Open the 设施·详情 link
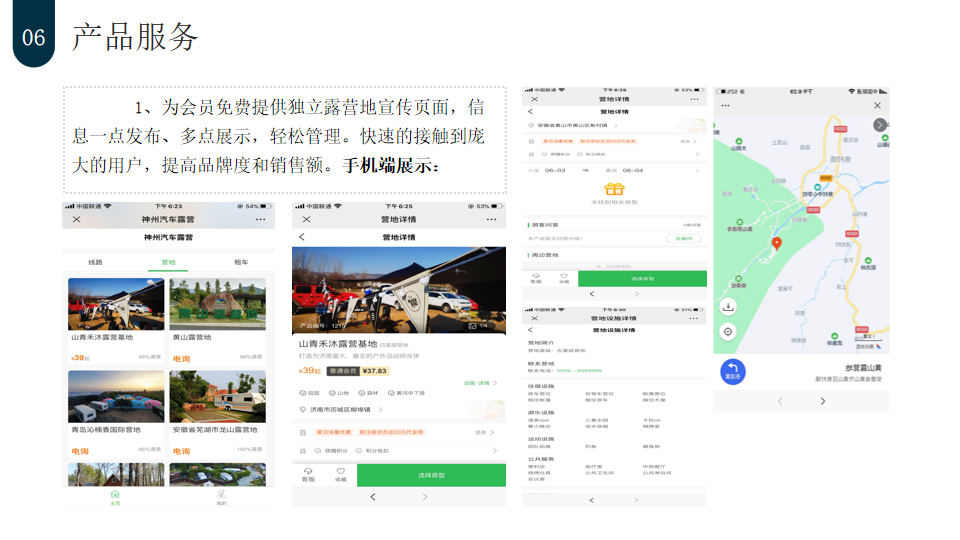 click(480, 383)
